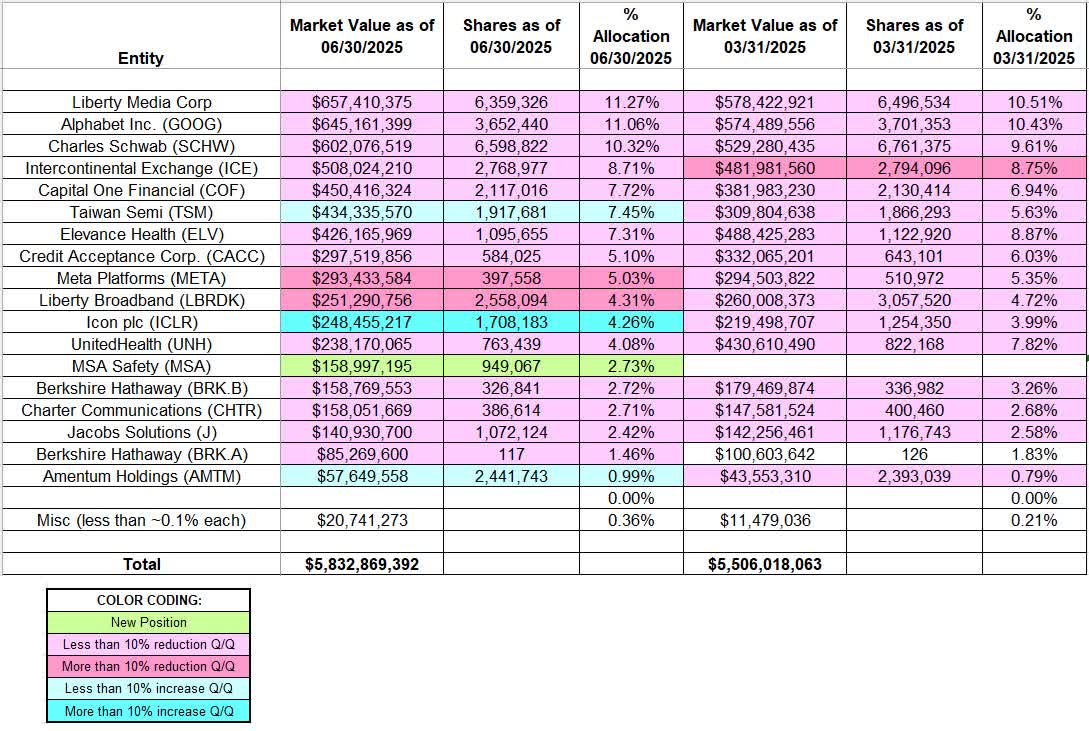Screen dimensions: 1089x731
Task: Click MSA Safety's 2.73% allocation cell
Action: (x=629, y=366)
